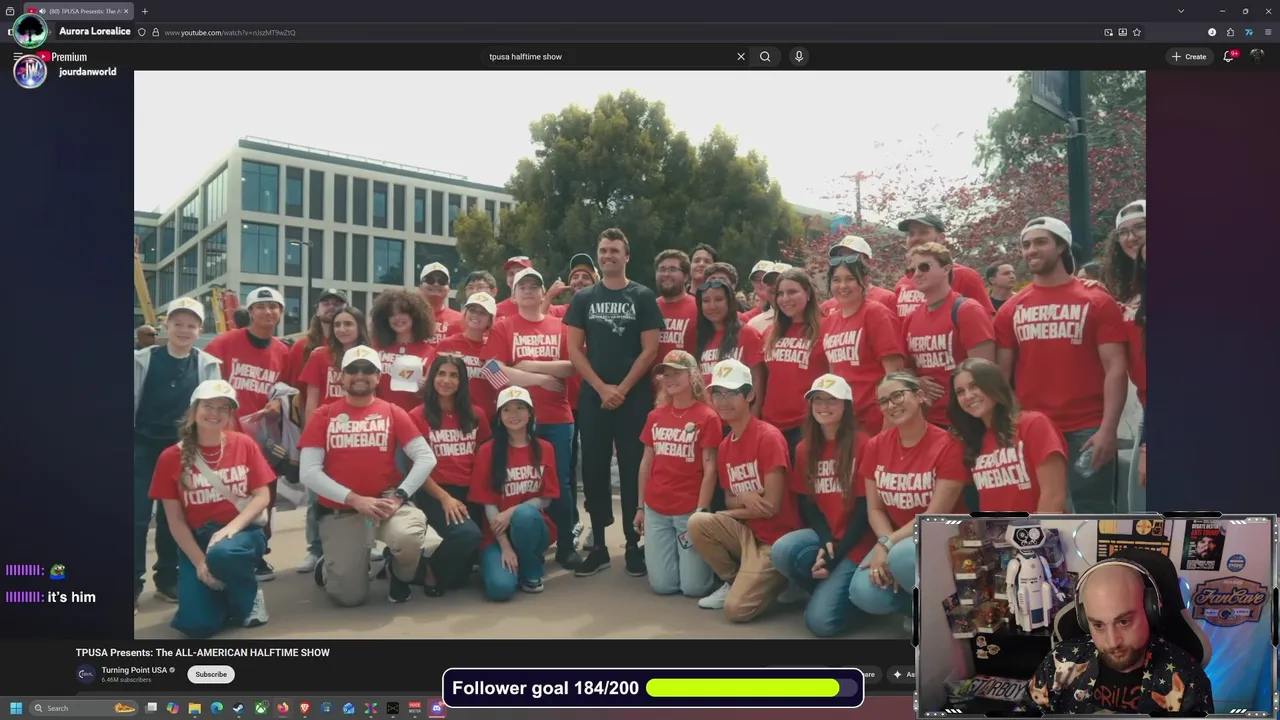Click the round white extension icon in toolbar

tap(1212, 32)
